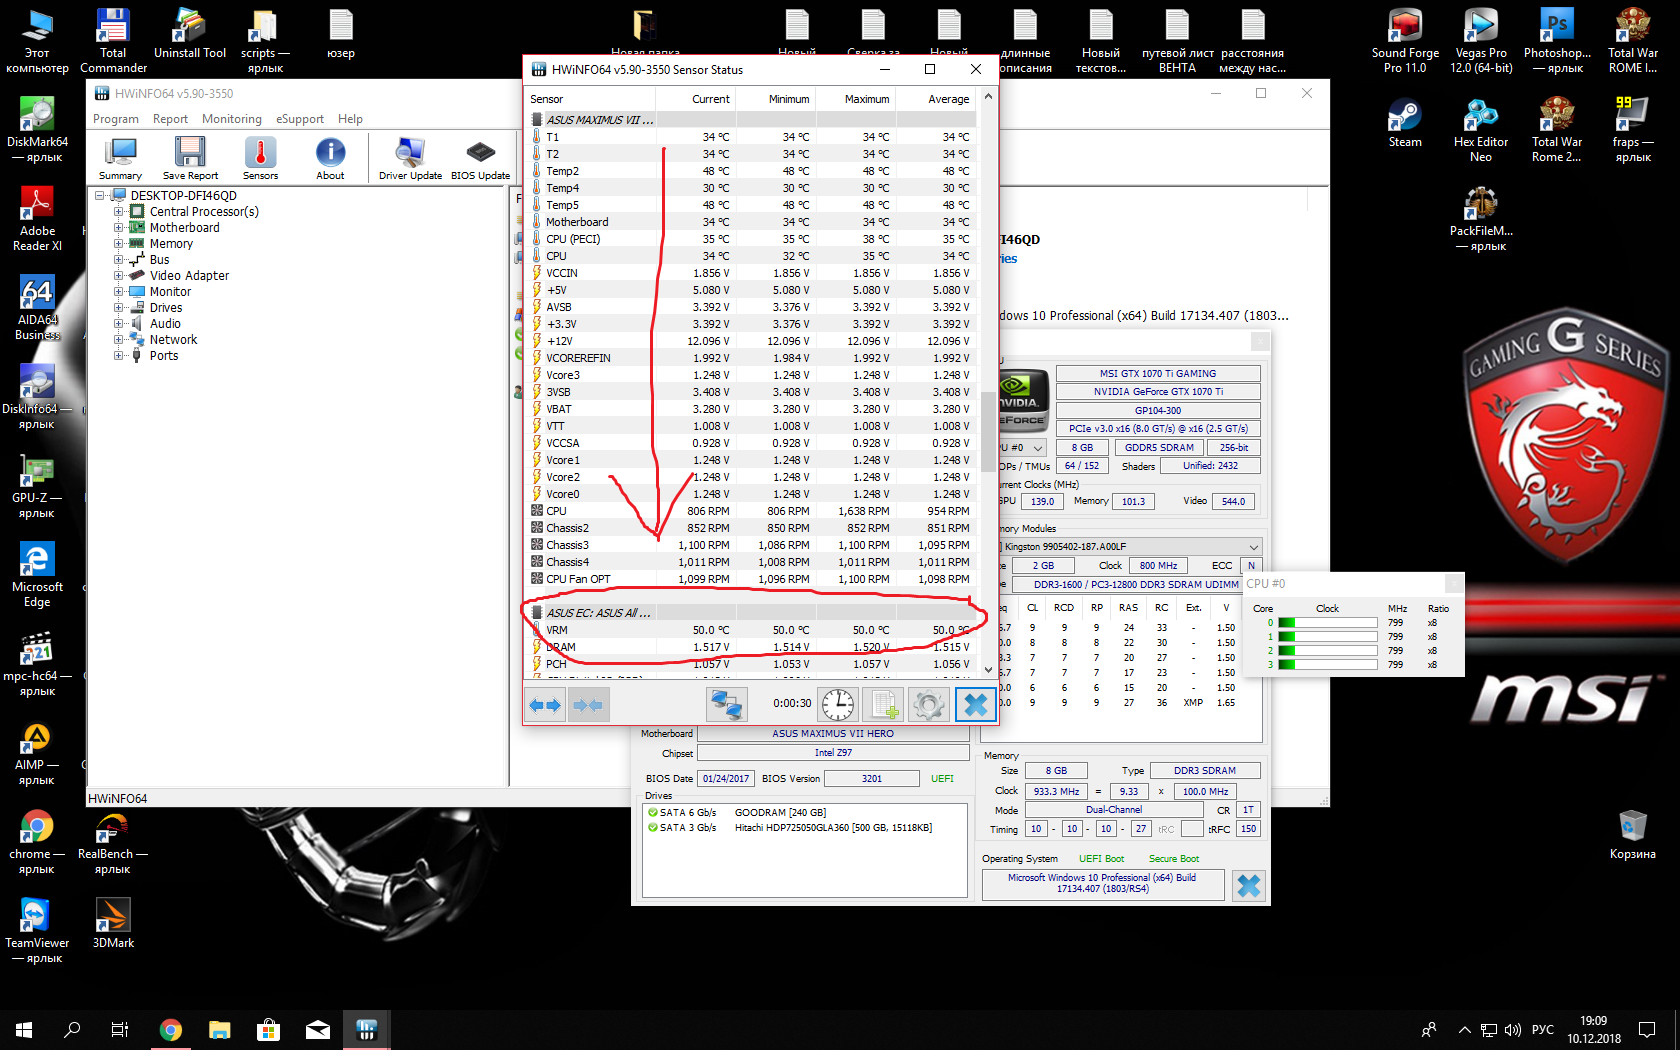Open the Windows Start menu
Screen dimensions: 1680x1050
[x=24, y=1029]
